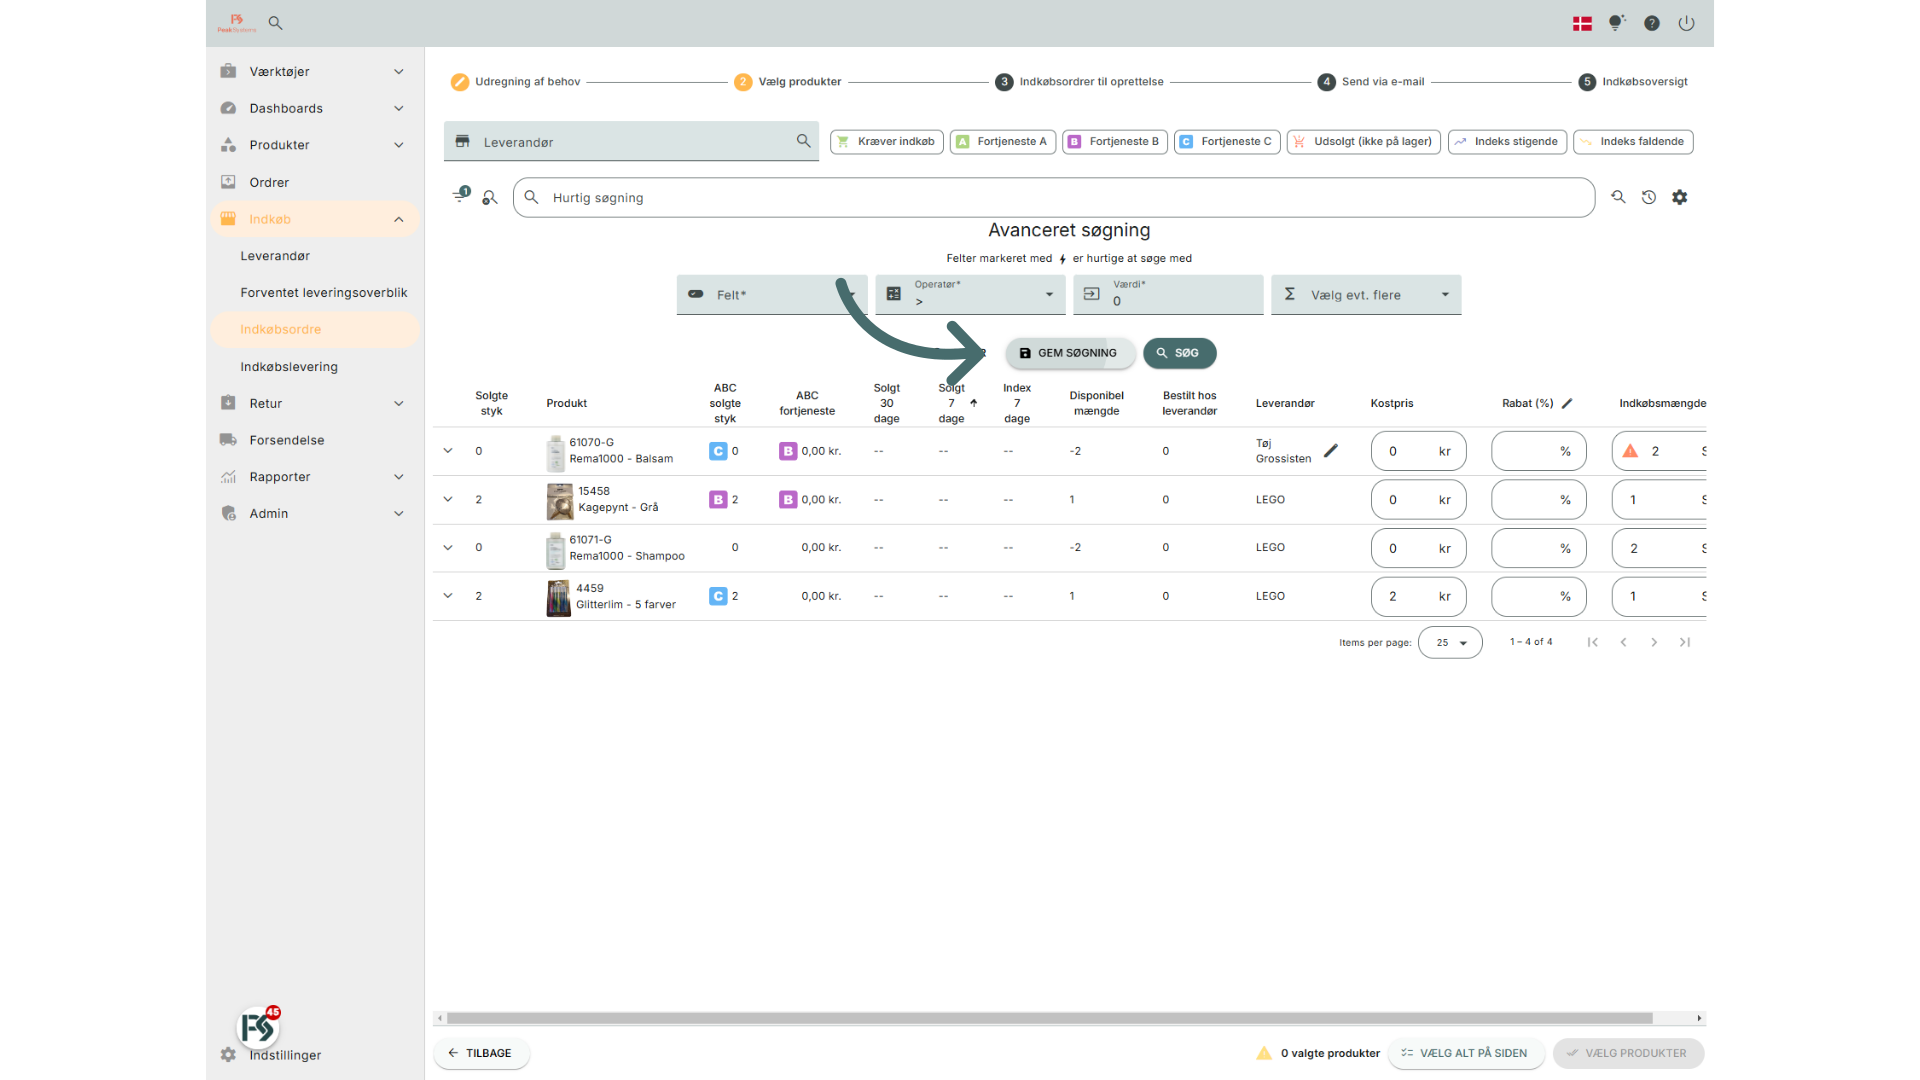
Task: Toggle the Indeks faldende filter chip
Action: click(x=1633, y=142)
